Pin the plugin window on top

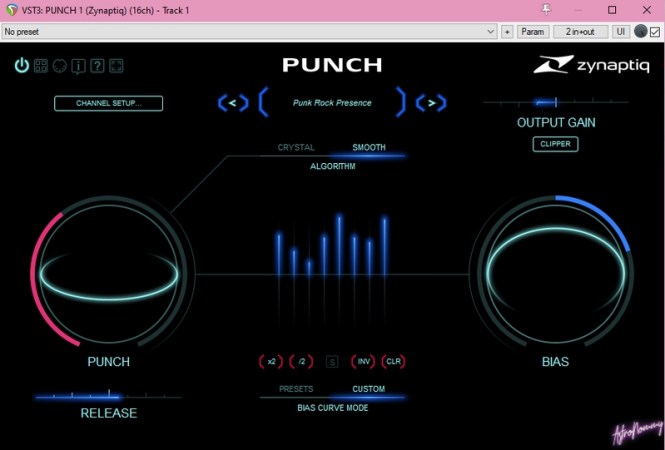[547, 10]
